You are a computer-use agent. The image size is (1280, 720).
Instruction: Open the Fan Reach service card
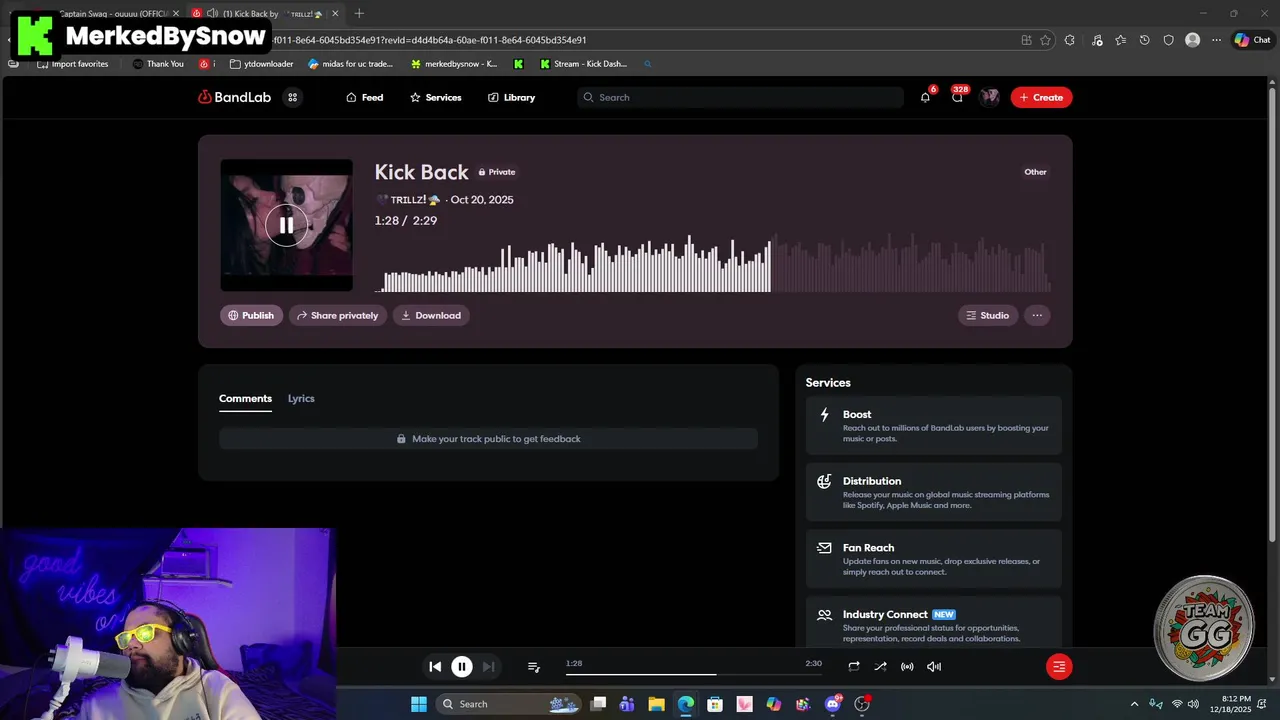coord(934,559)
